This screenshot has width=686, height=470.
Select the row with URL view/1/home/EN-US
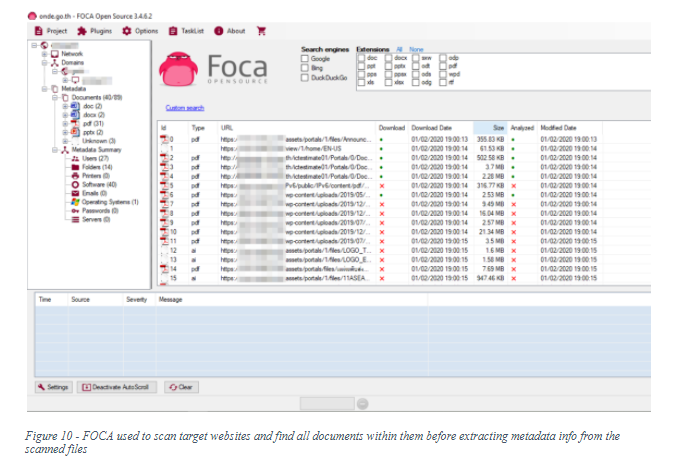point(381,149)
